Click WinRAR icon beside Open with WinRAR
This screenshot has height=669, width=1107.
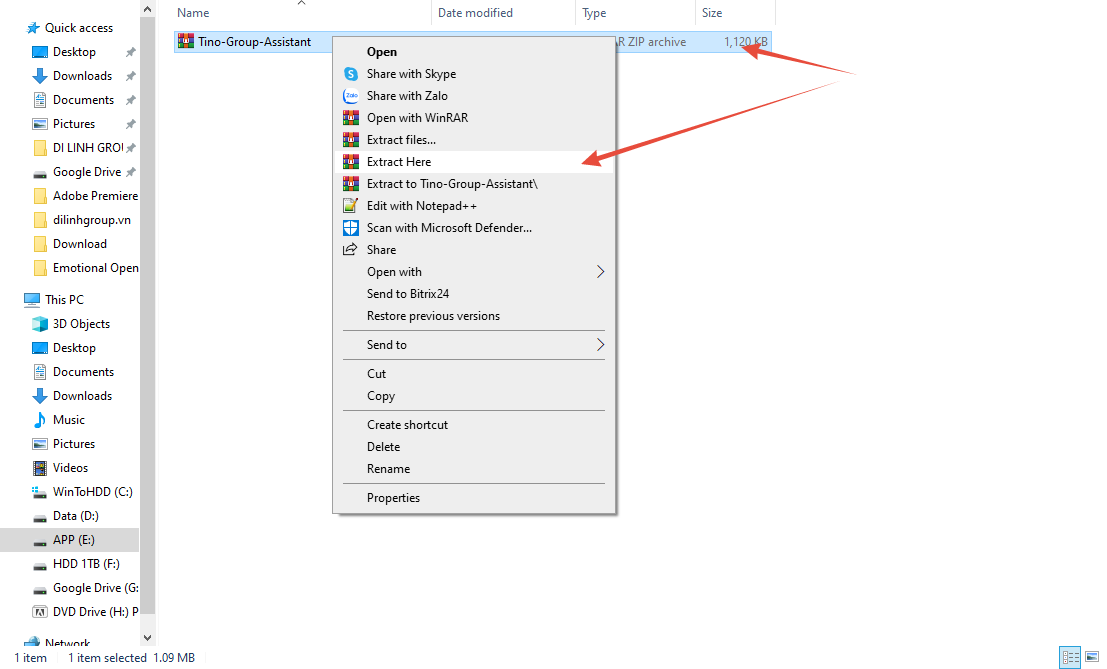(x=351, y=118)
